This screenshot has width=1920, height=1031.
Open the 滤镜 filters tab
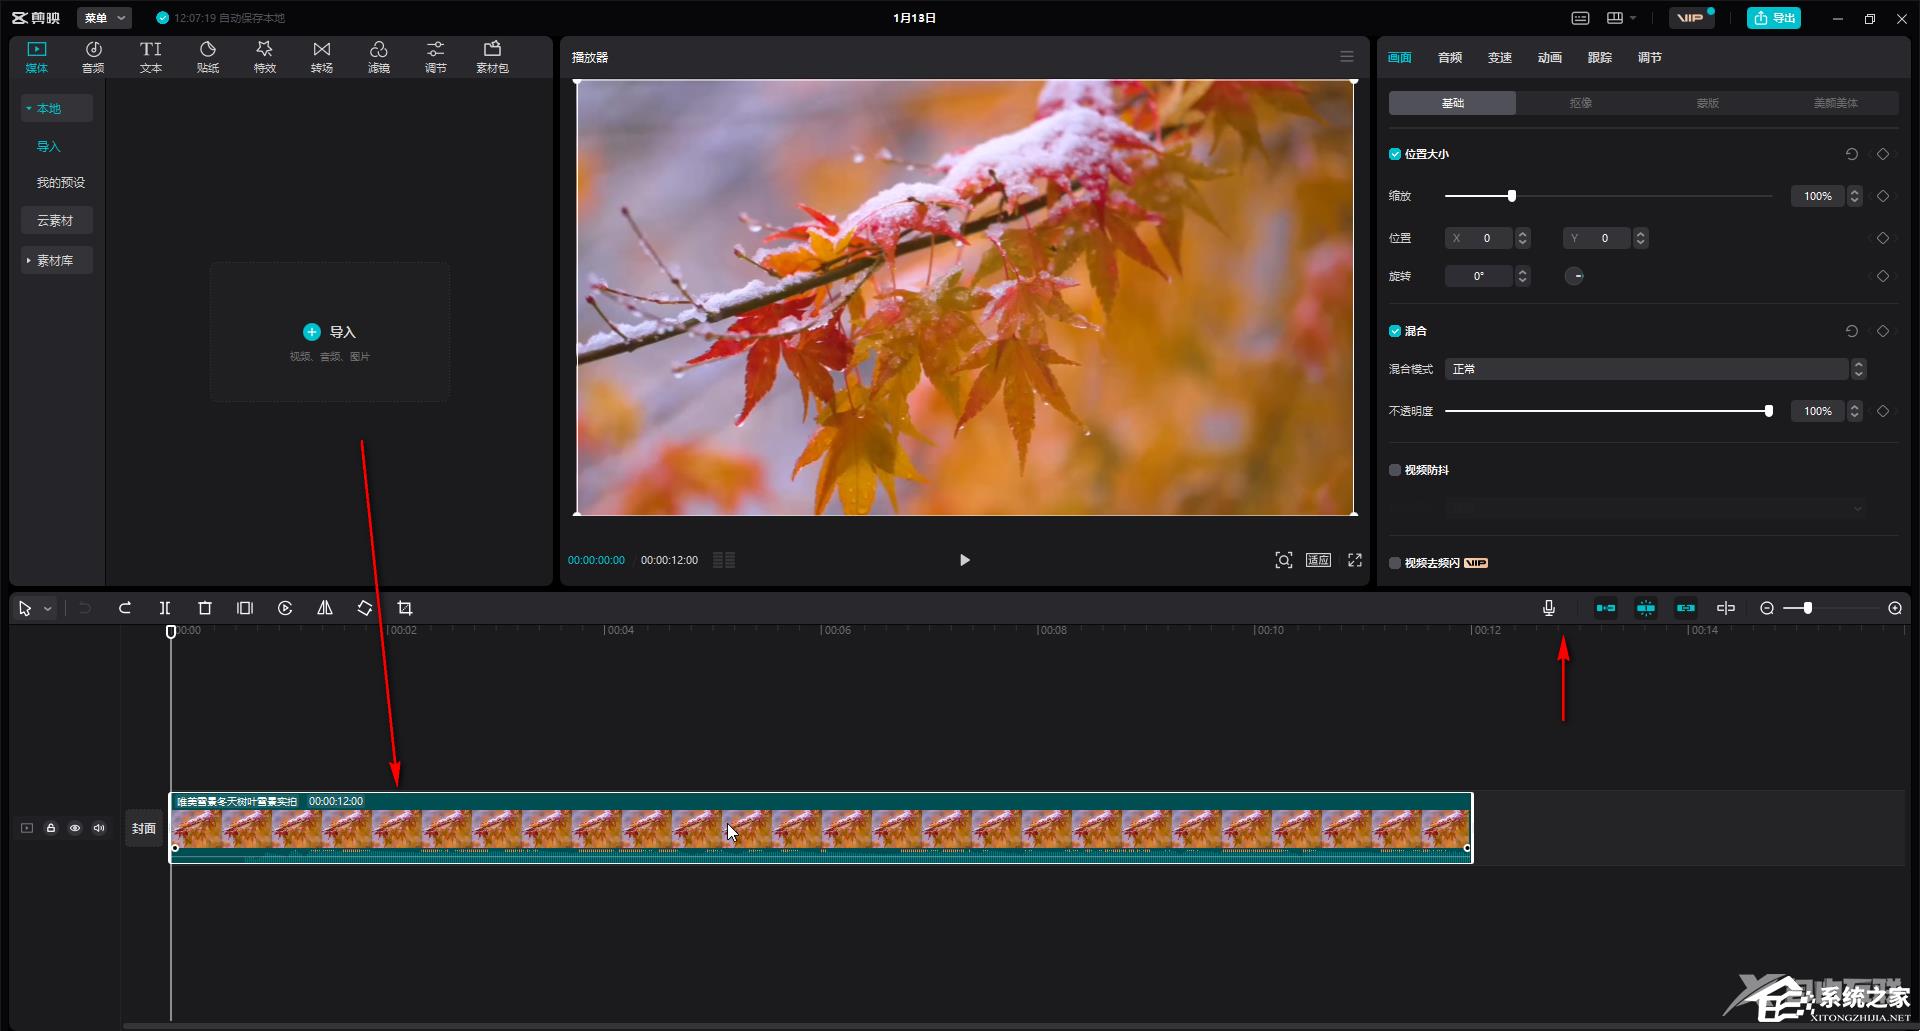coord(378,57)
